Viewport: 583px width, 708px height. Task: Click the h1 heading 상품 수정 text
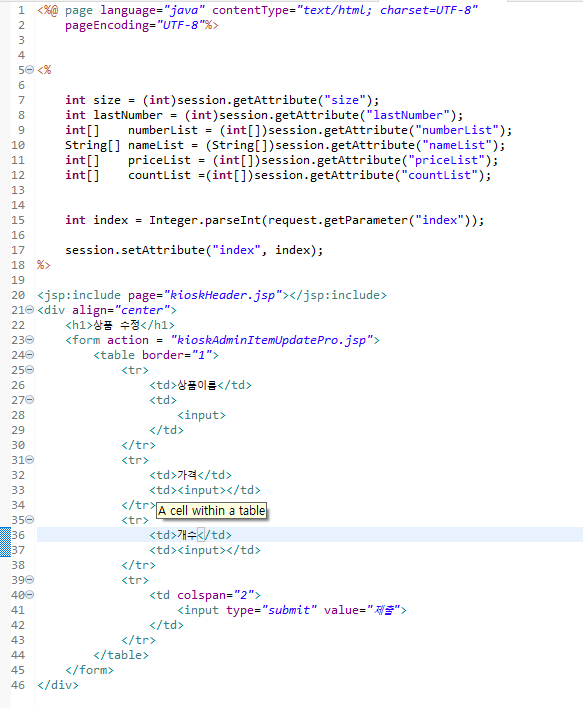point(117,325)
